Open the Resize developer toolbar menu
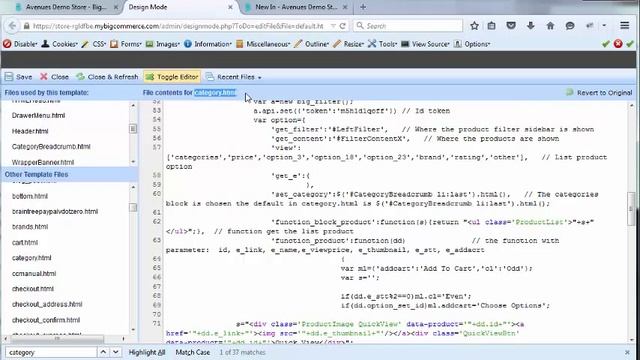The image size is (640, 360). (349, 44)
